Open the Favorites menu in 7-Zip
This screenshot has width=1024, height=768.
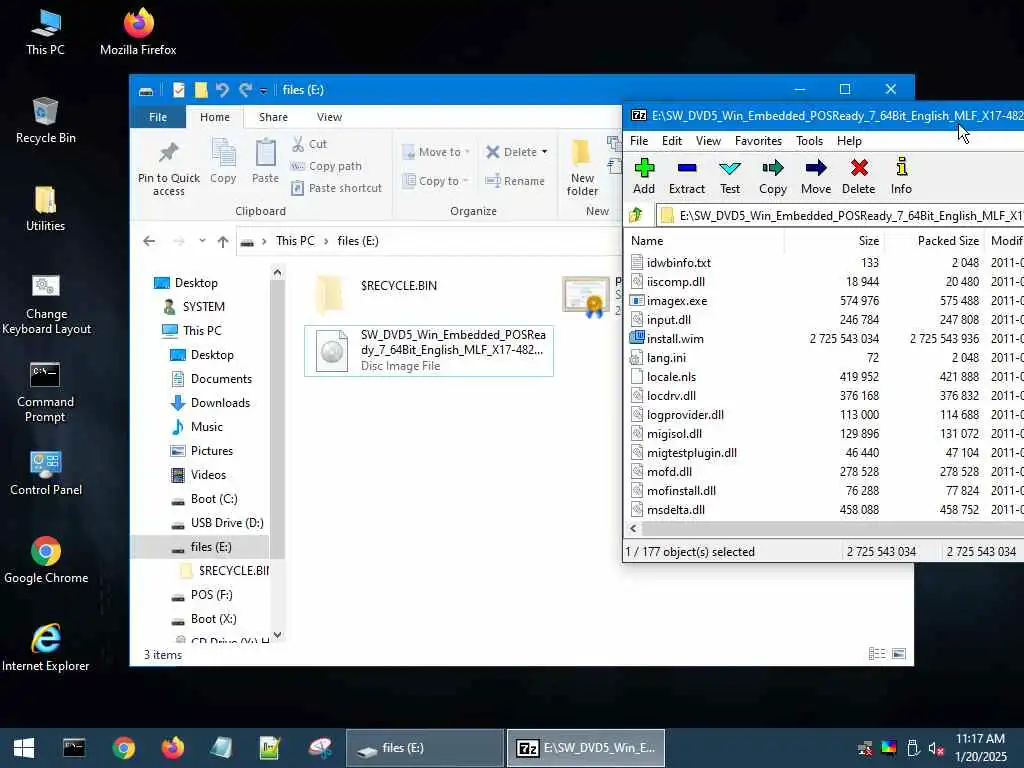point(758,140)
